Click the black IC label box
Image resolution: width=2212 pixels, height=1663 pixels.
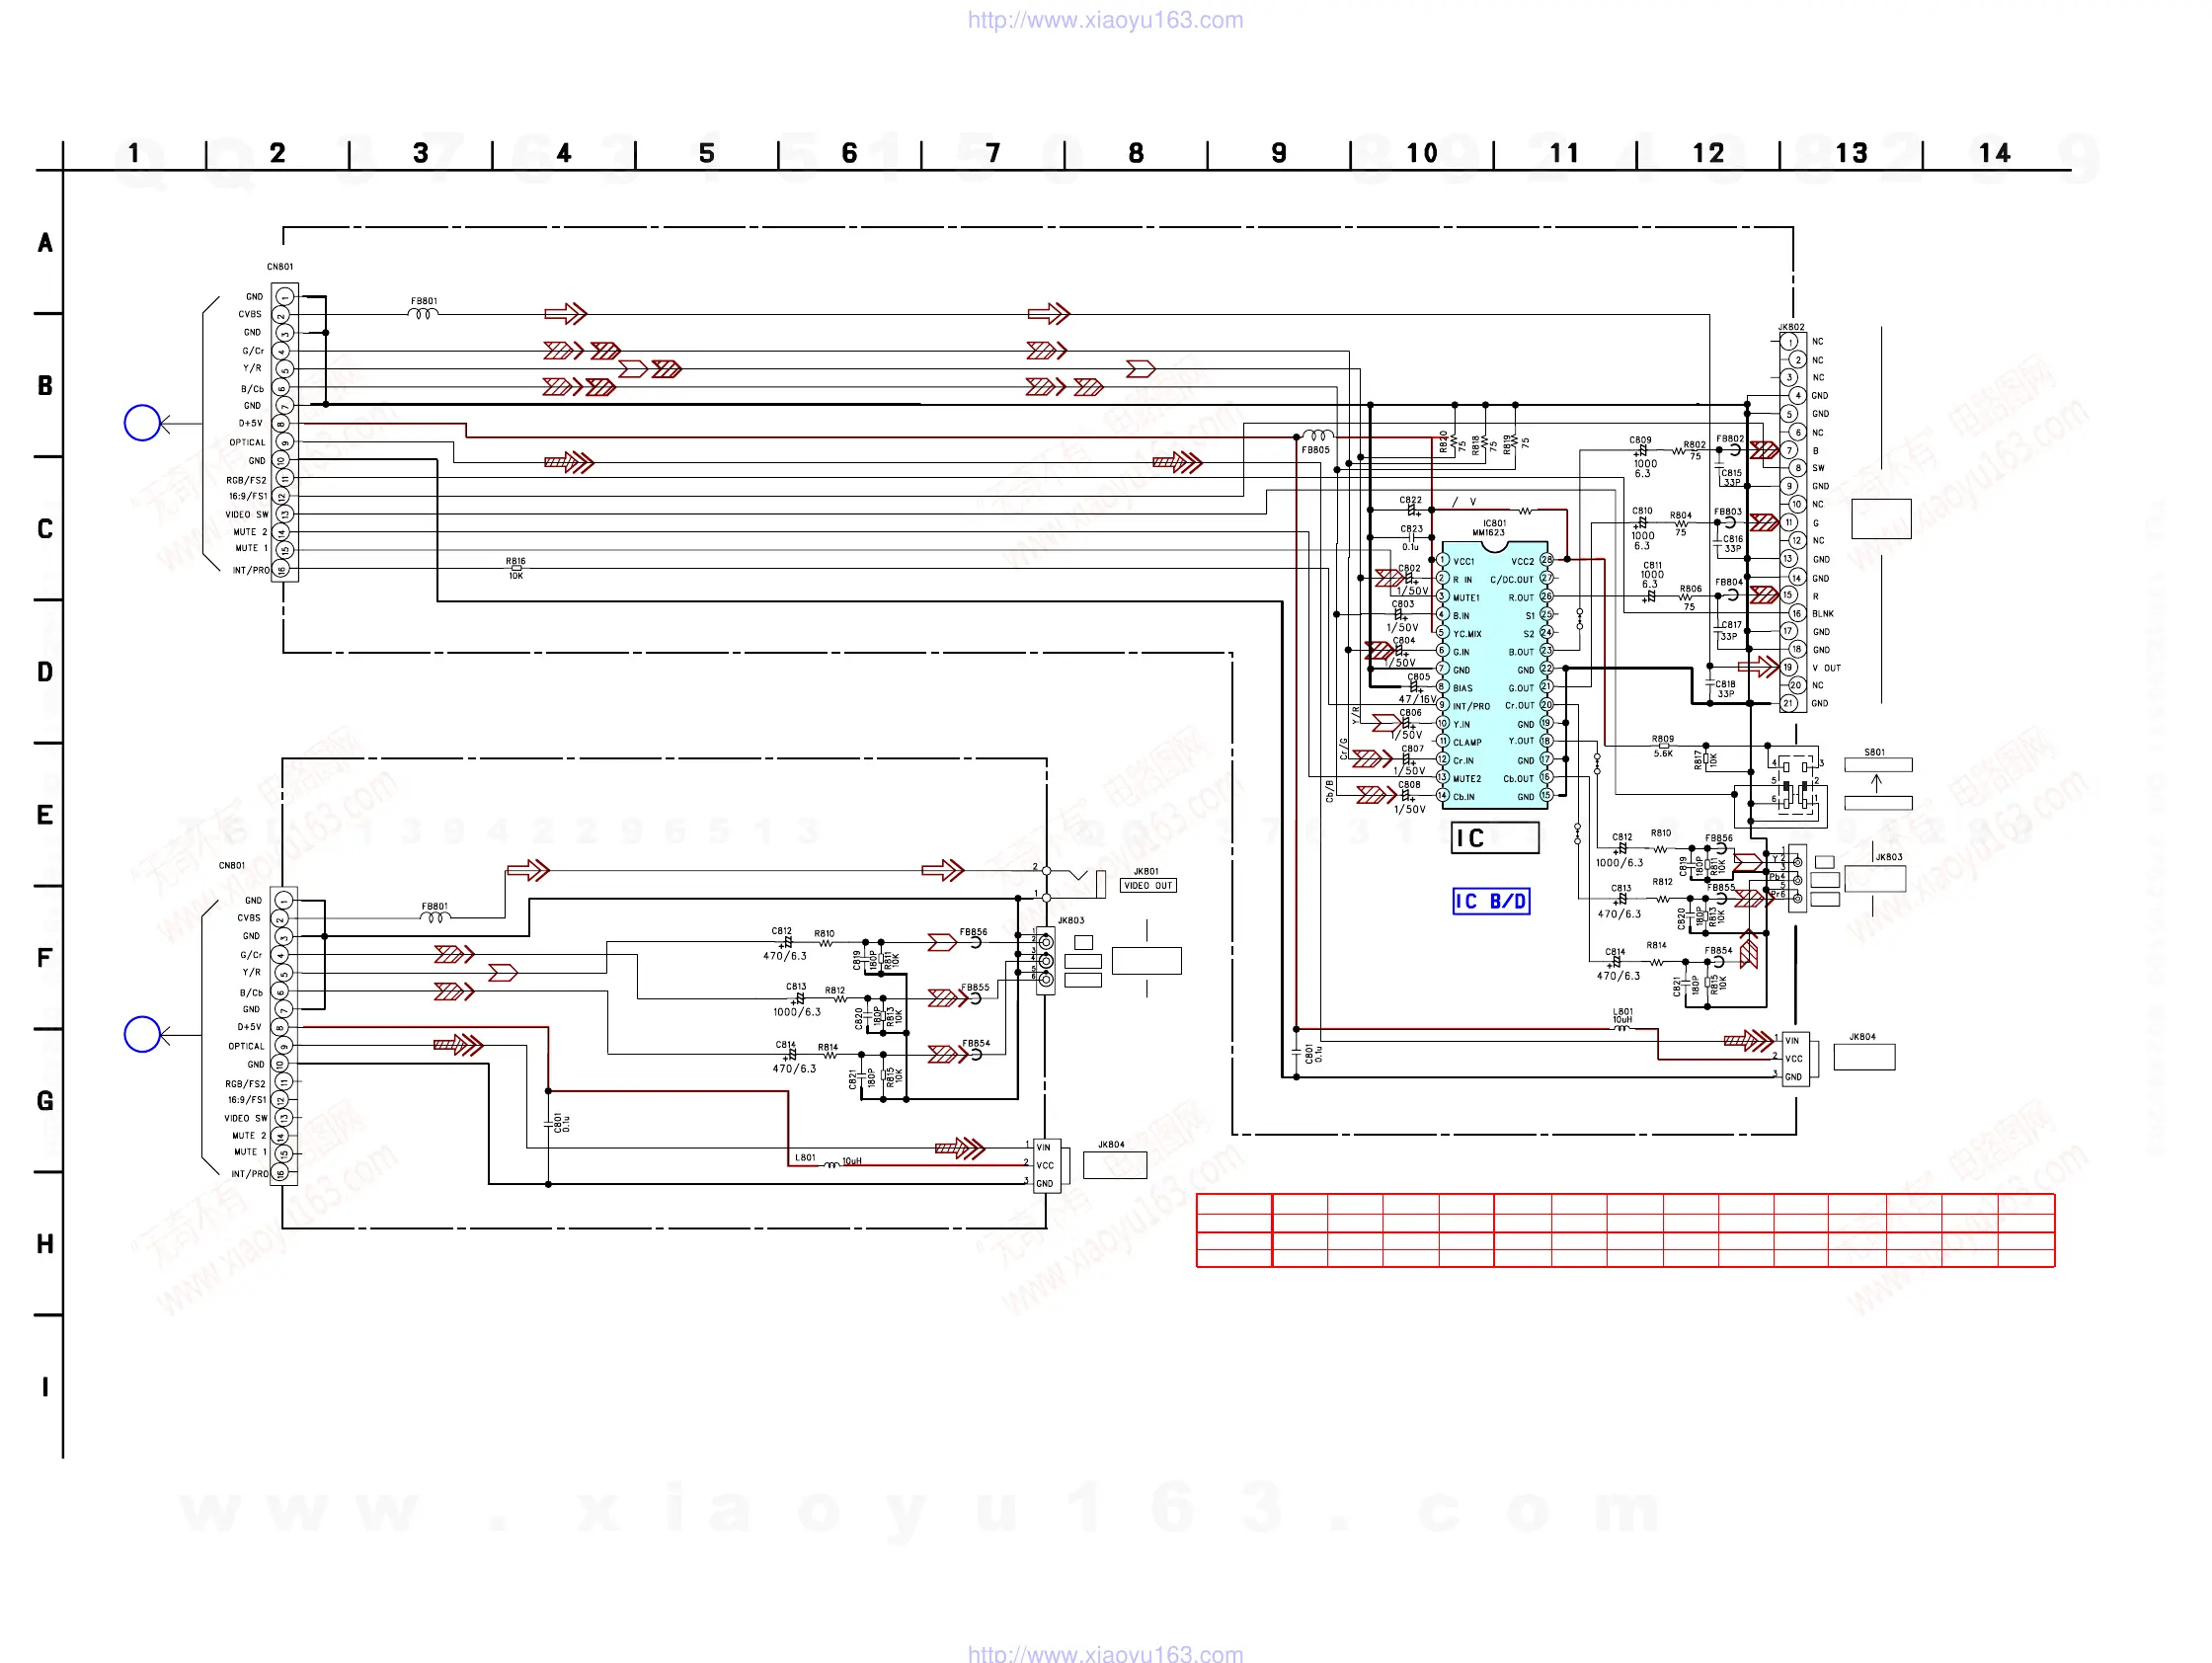coord(1494,837)
